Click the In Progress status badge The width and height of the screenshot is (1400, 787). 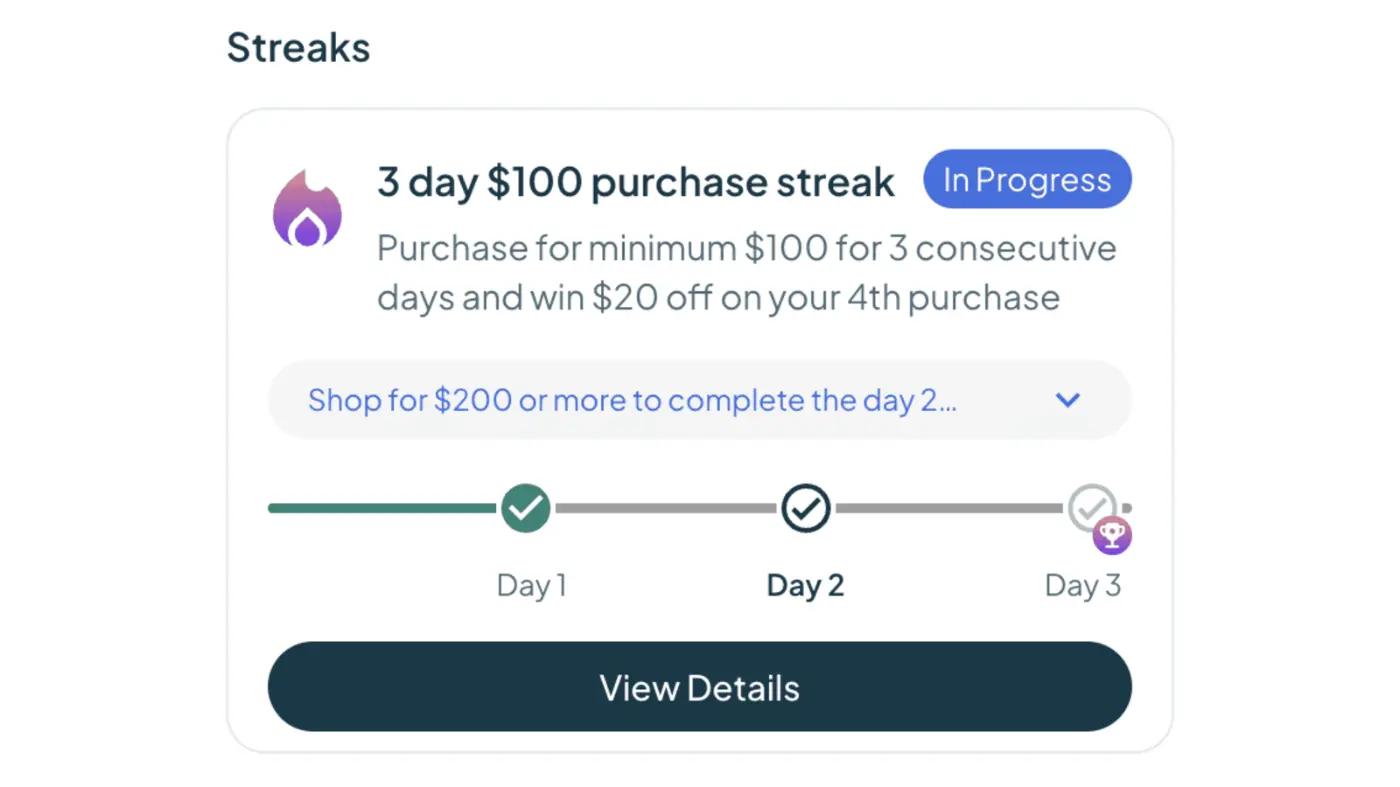click(1027, 180)
